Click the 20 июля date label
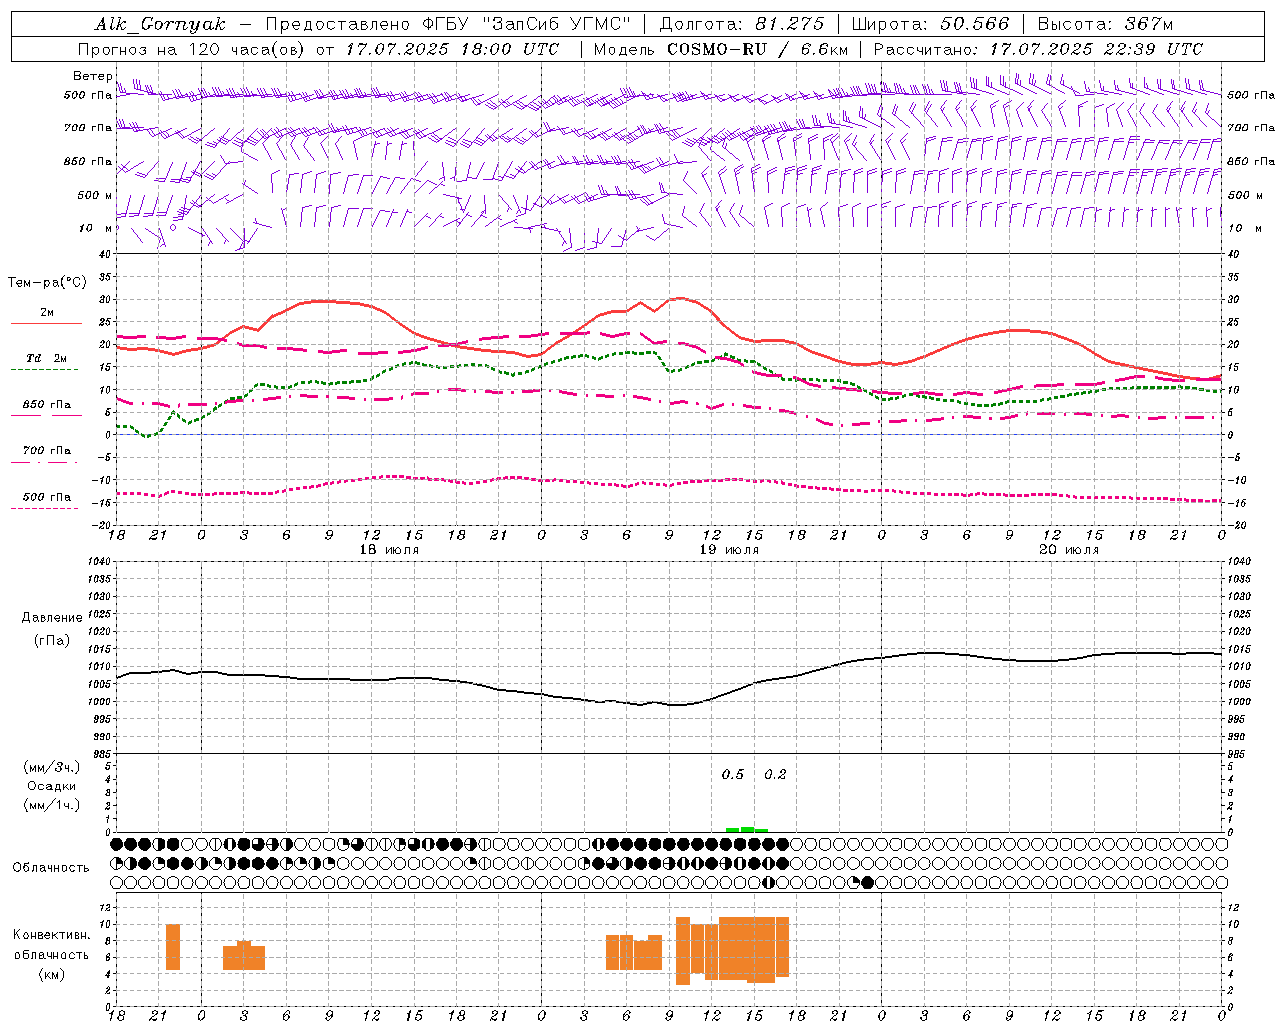The image size is (1280, 1024). pyautogui.click(x=1069, y=550)
